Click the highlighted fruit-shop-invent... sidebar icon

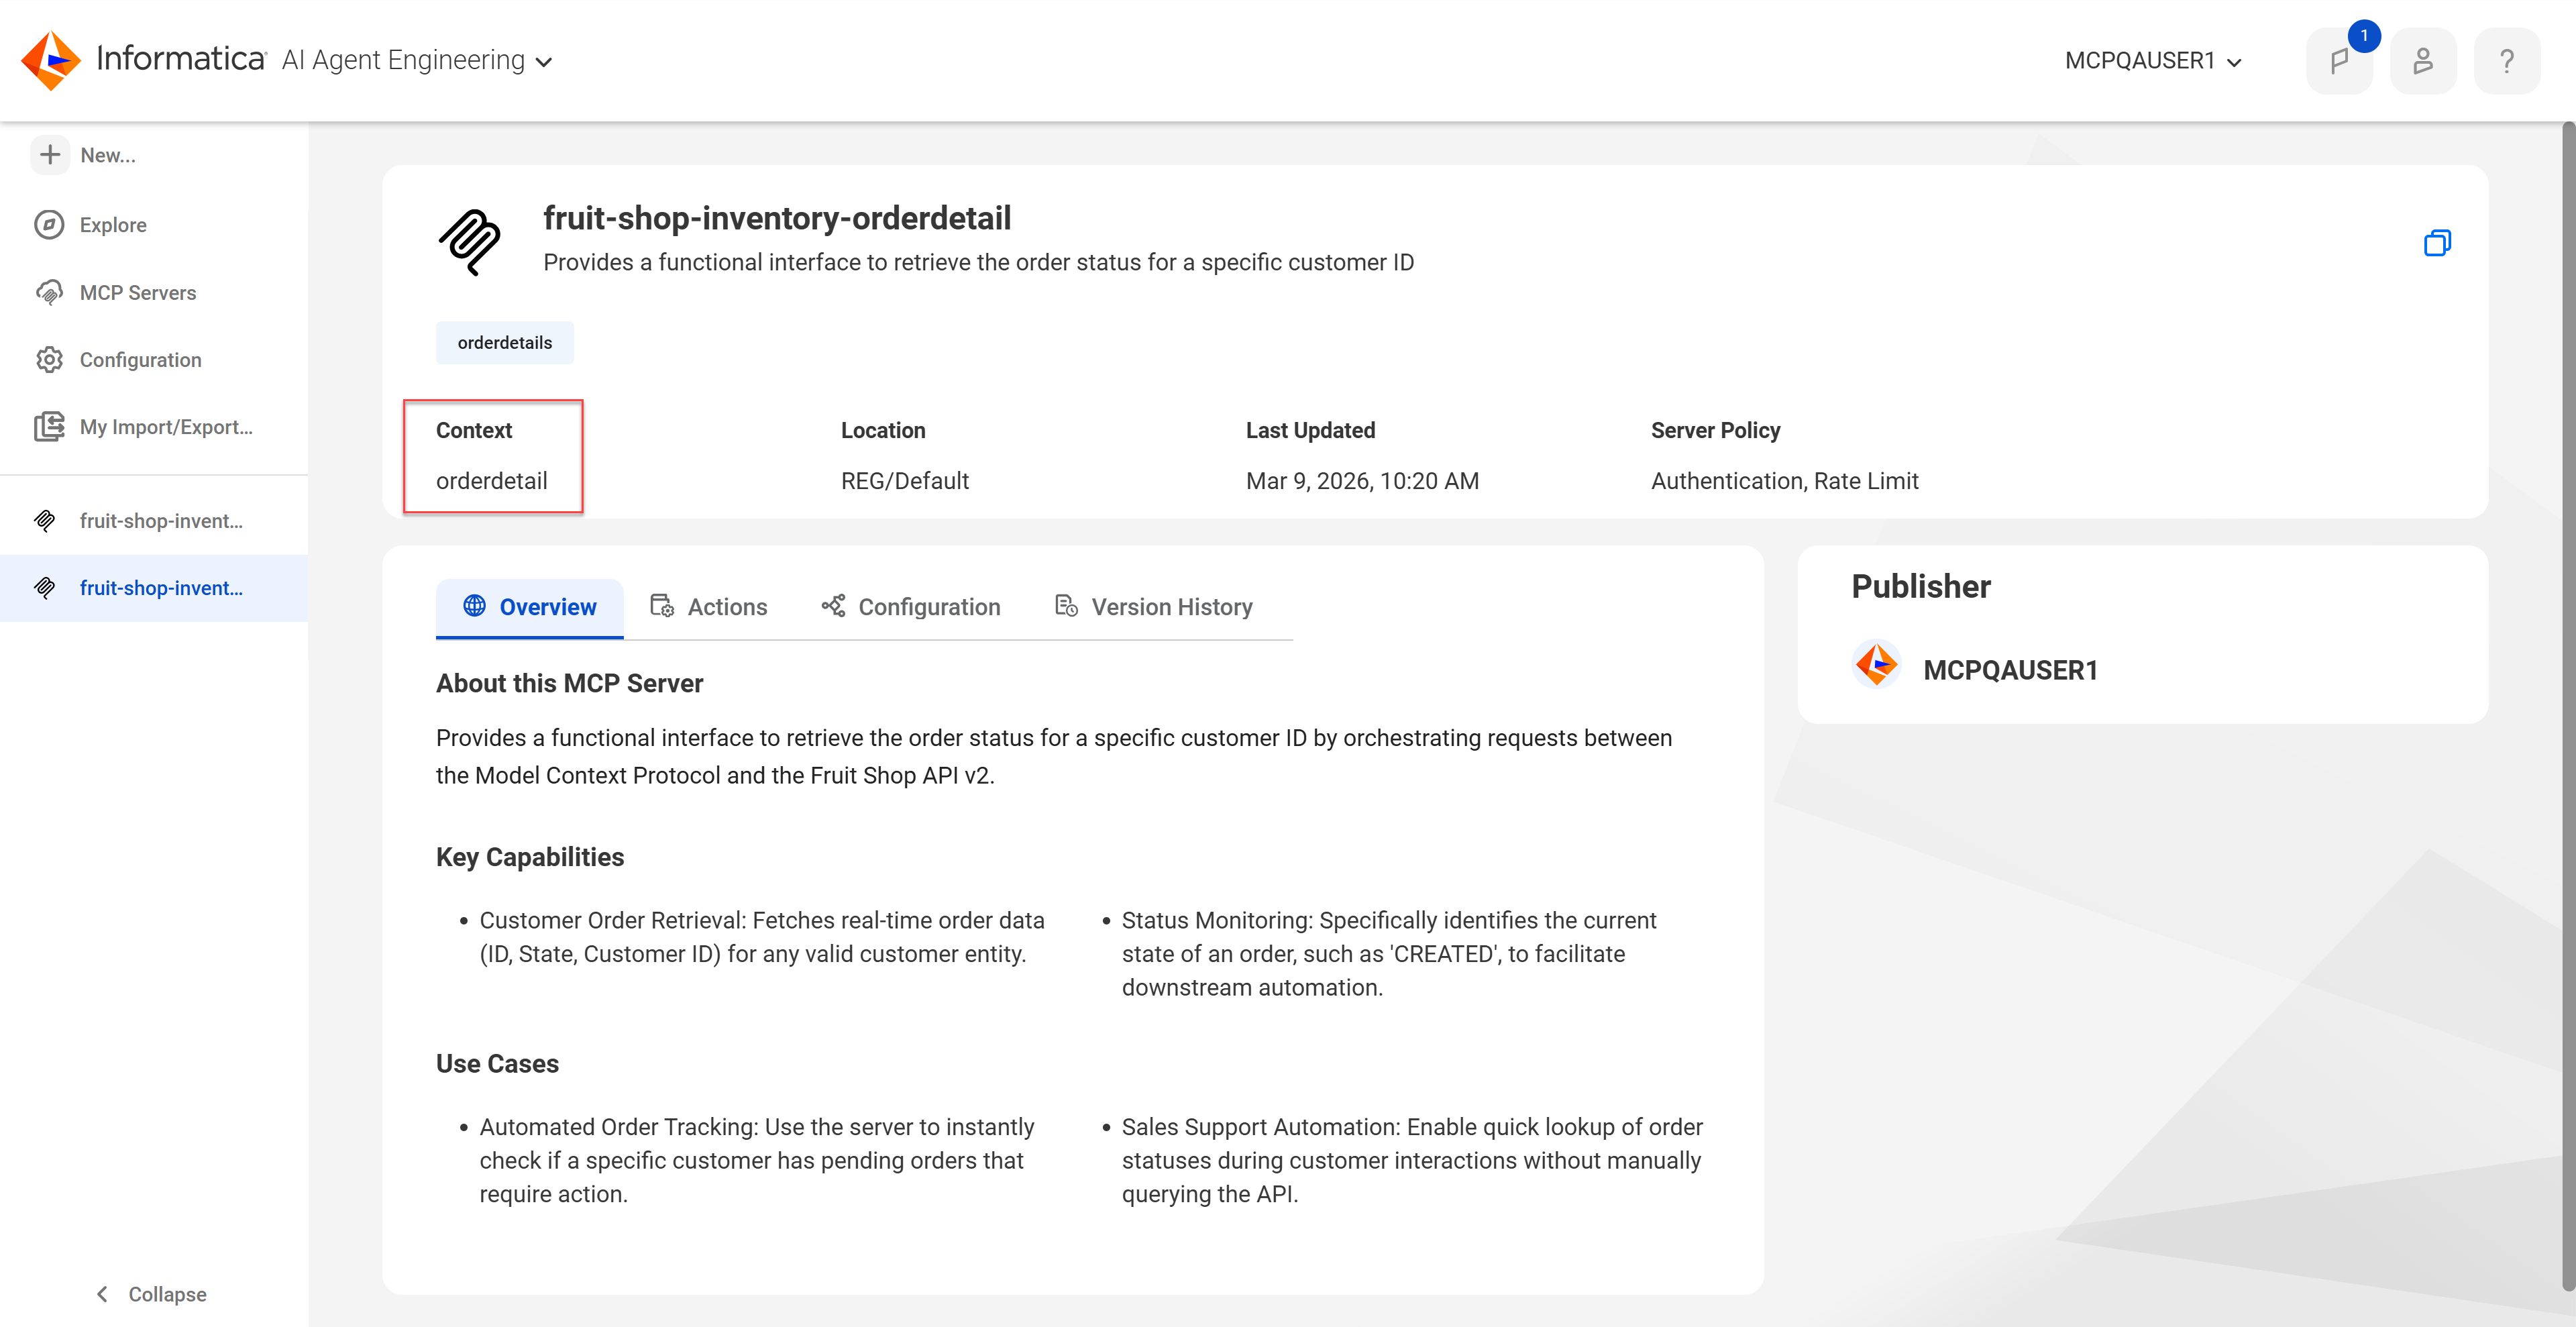pyautogui.click(x=45, y=588)
